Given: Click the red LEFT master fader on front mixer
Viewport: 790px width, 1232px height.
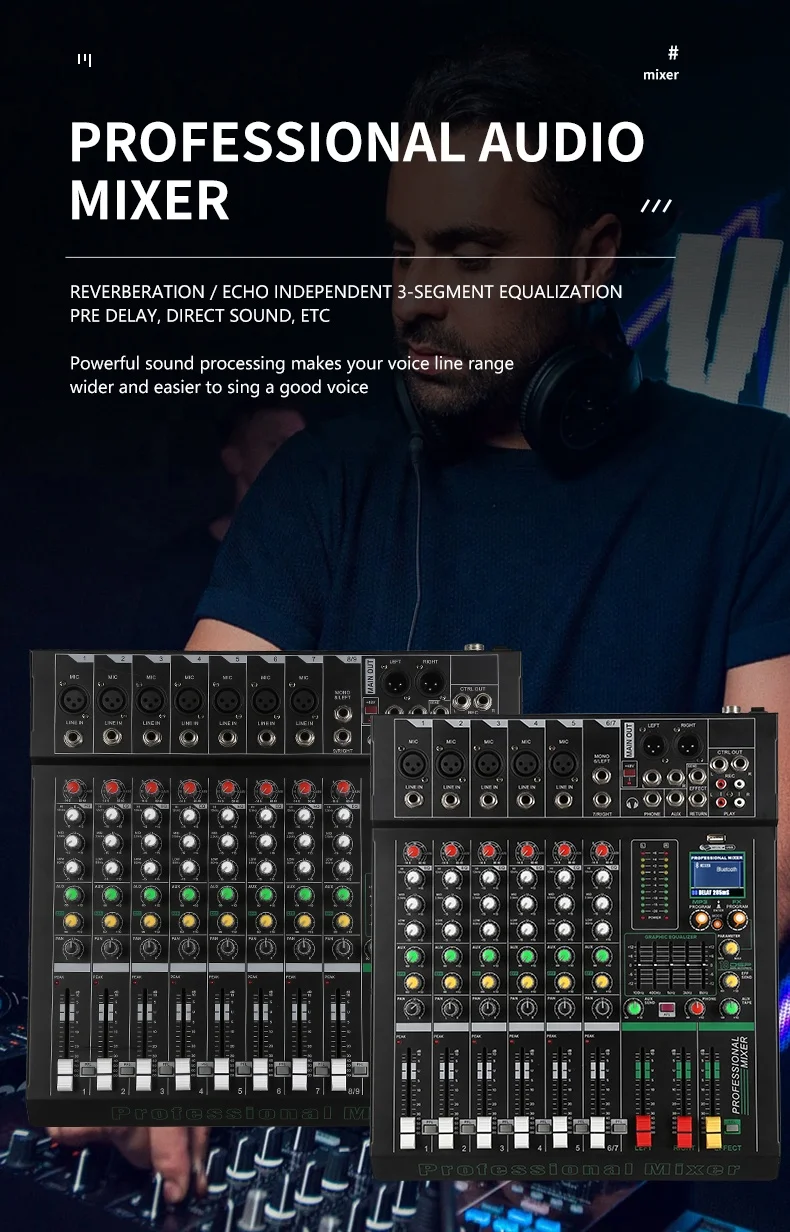Looking at the screenshot, I should [x=643, y=1130].
